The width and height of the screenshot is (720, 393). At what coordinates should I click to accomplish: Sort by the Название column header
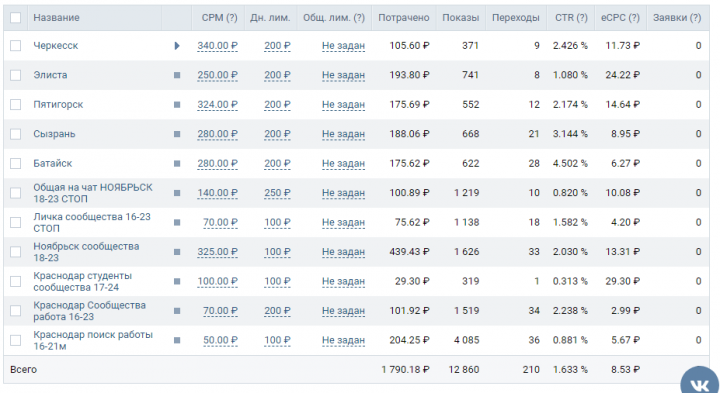click(56, 17)
